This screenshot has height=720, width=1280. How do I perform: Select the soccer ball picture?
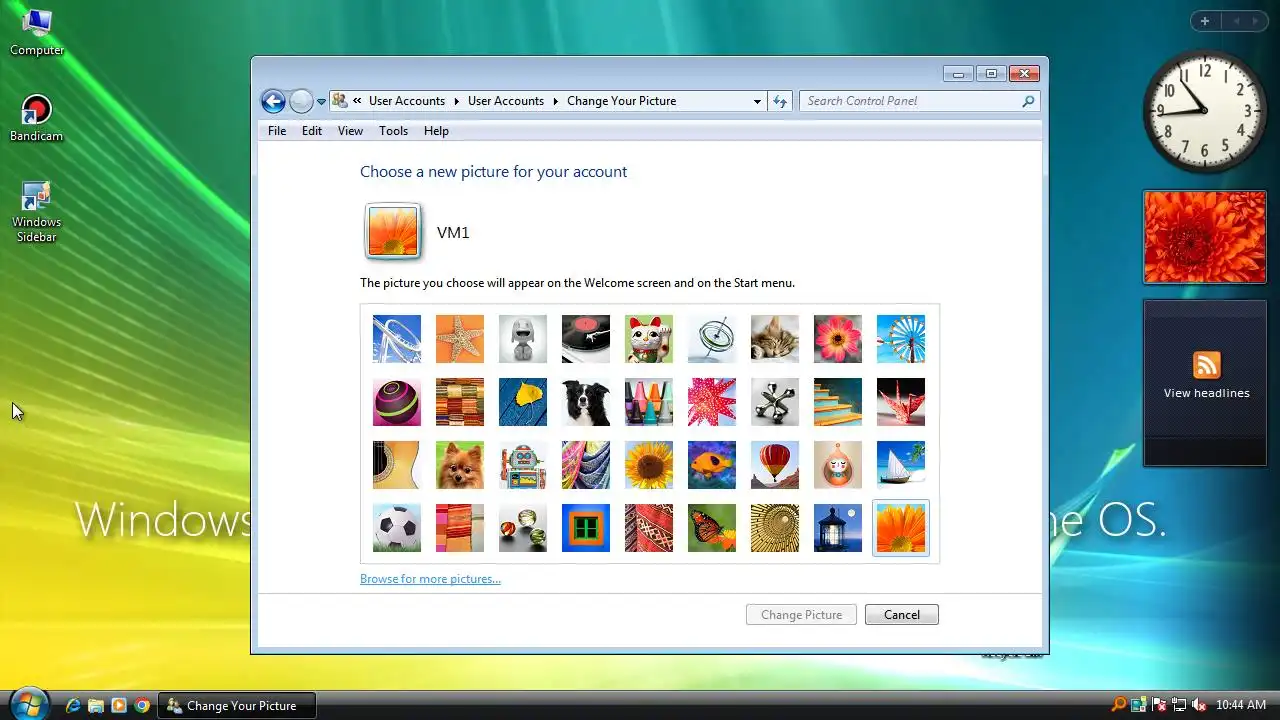[x=397, y=528]
